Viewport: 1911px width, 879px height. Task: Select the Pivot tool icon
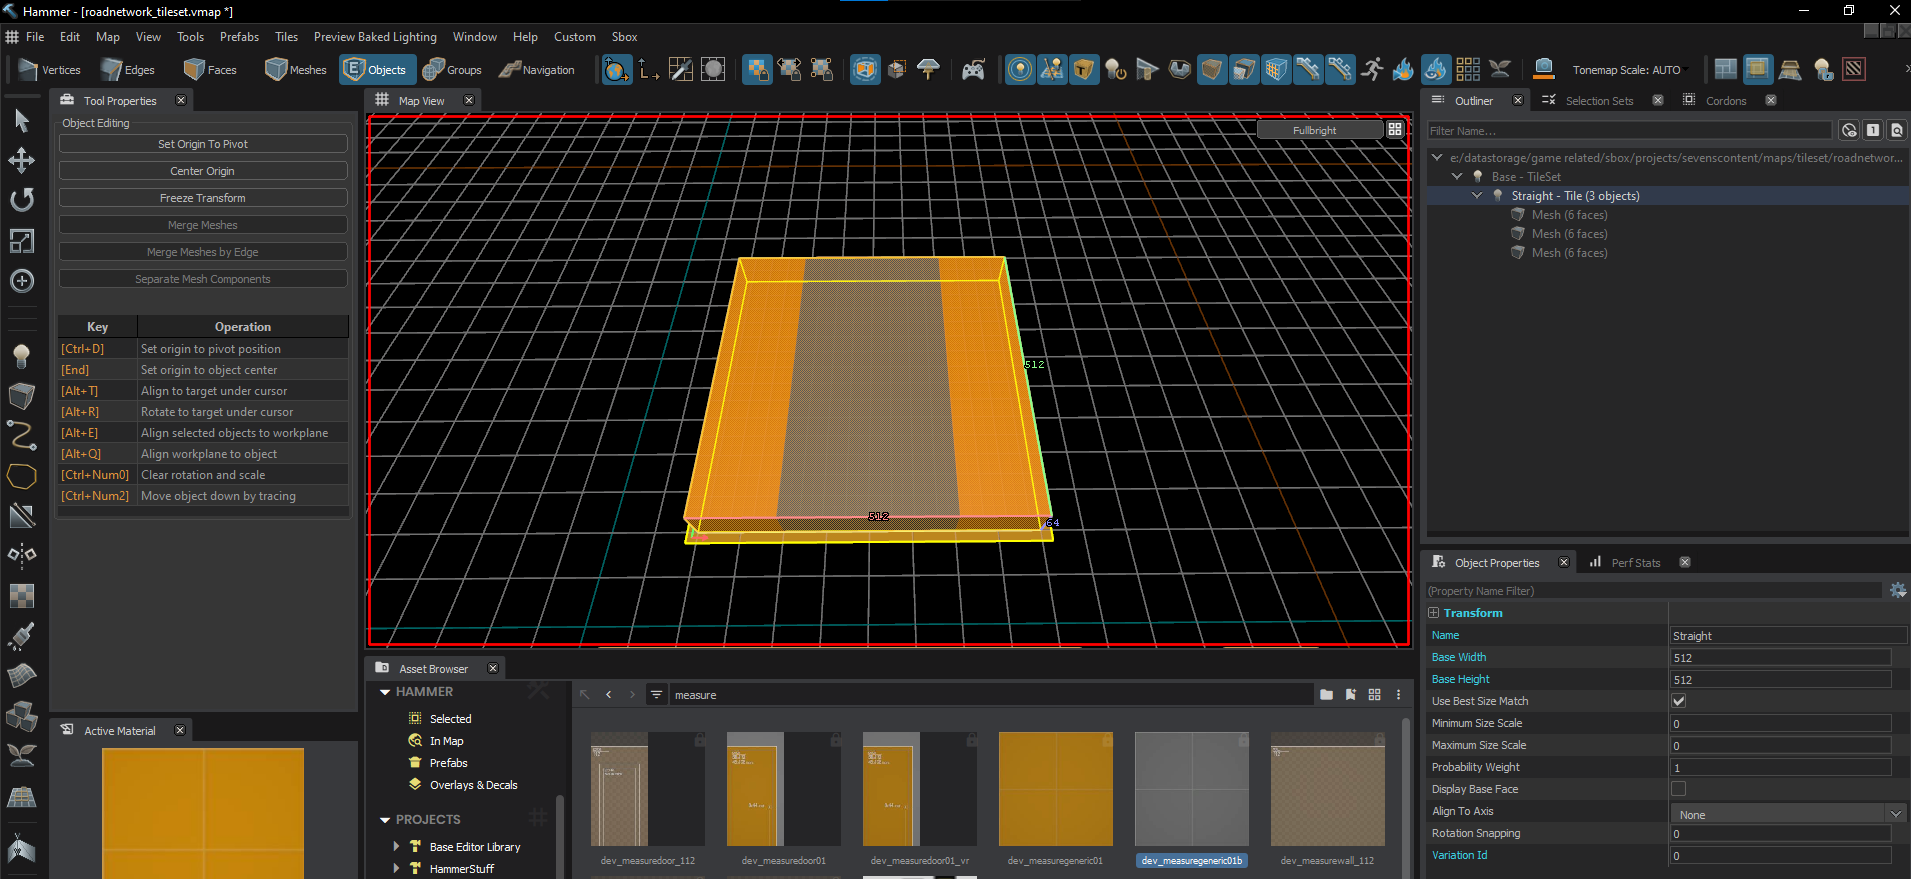[x=21, y=281]
